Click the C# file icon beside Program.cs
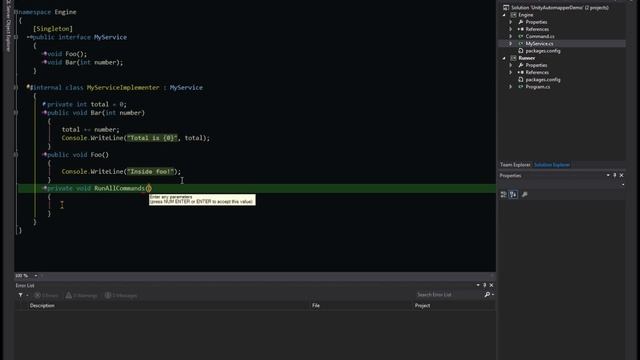This screenshot has height=360, width=640. (521, 87)
